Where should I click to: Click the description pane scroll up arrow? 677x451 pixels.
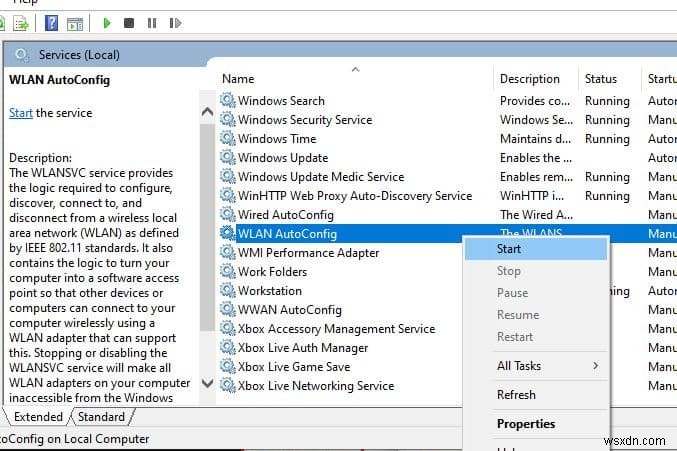207,112
